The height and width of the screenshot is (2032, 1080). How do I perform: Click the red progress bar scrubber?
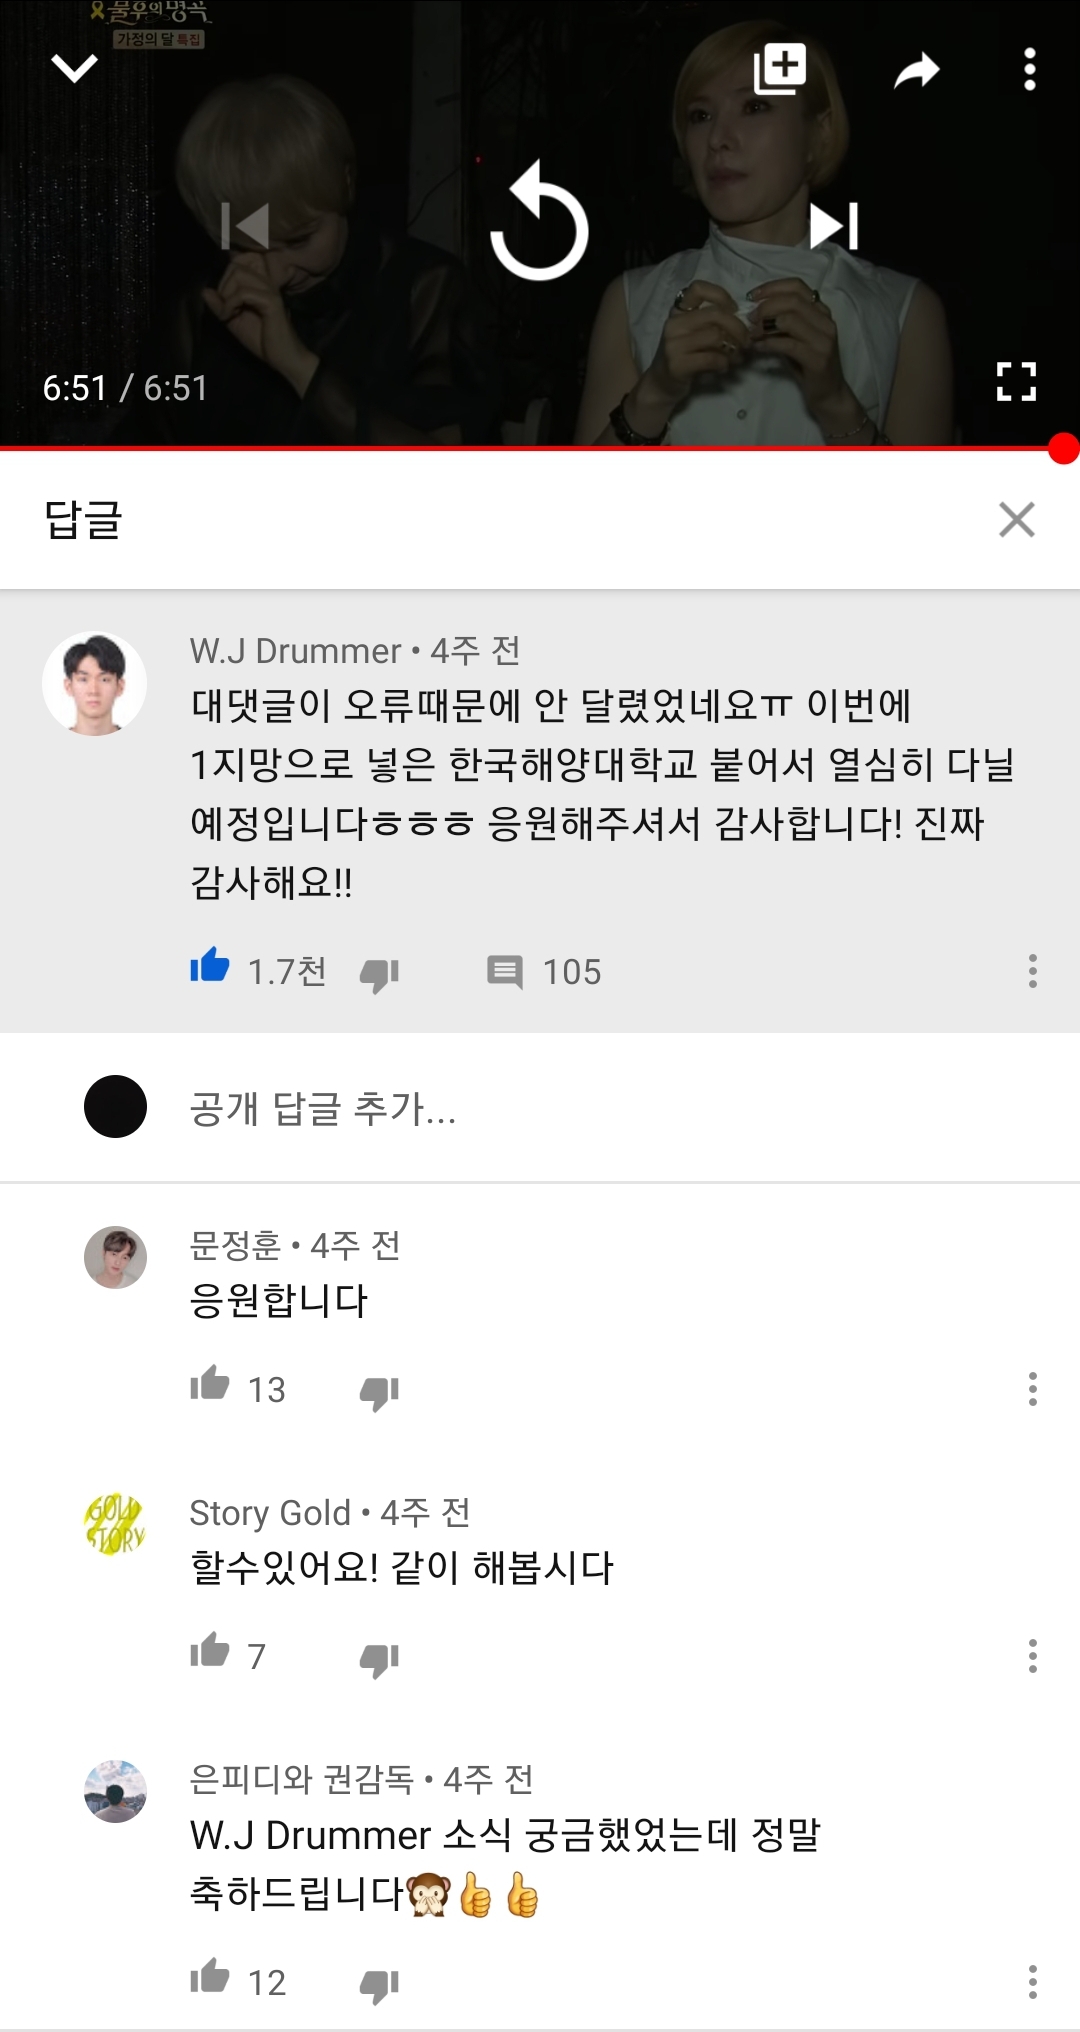point(1063,449)
